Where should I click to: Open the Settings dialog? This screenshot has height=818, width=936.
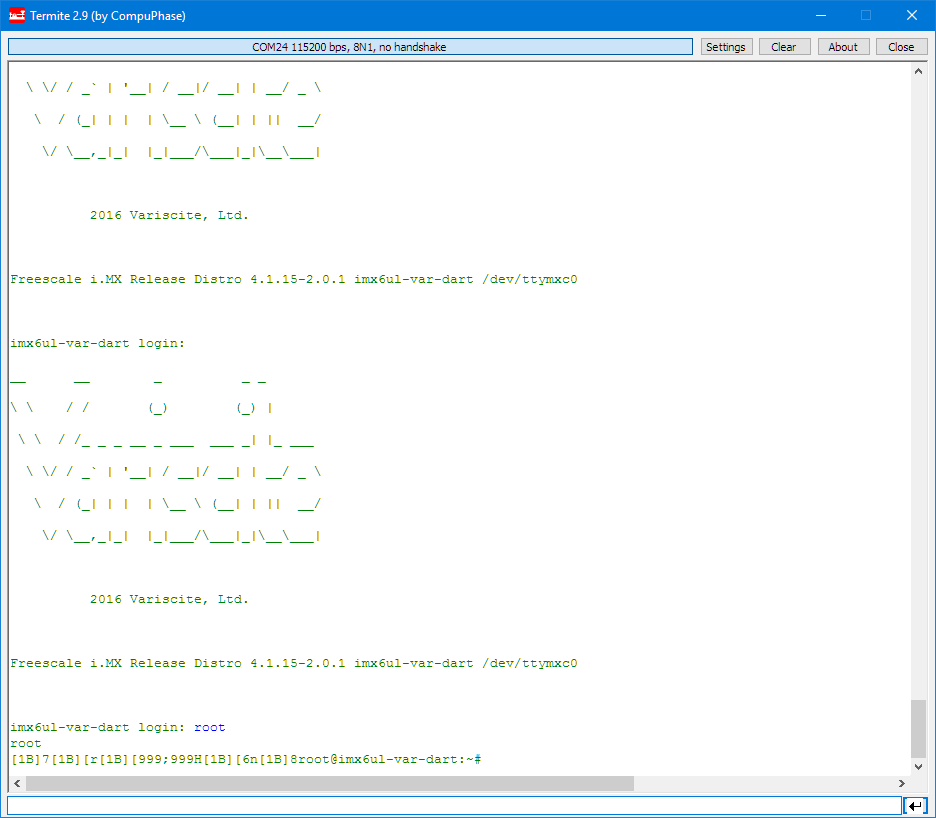[725, 47]
